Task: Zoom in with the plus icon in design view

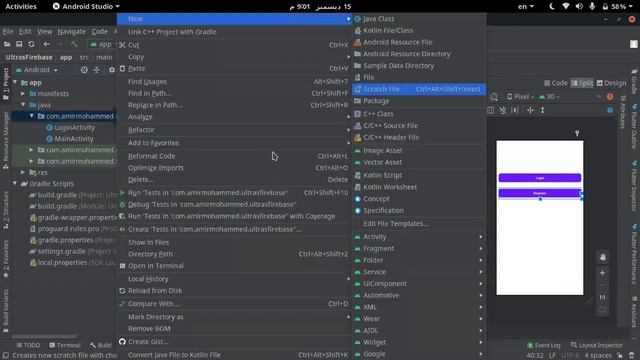Action: pyautogui.click(x=602, y=273)
